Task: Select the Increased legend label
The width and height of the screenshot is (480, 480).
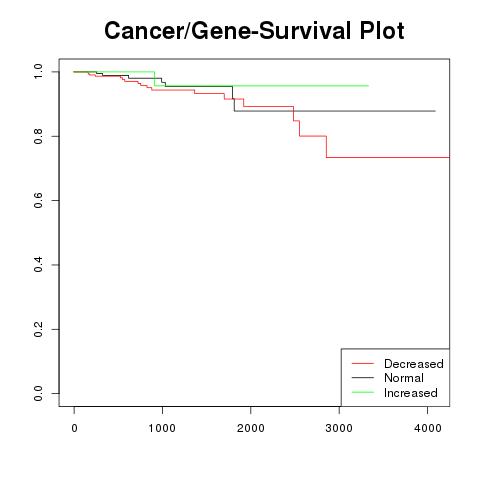Action: [411, 393]
